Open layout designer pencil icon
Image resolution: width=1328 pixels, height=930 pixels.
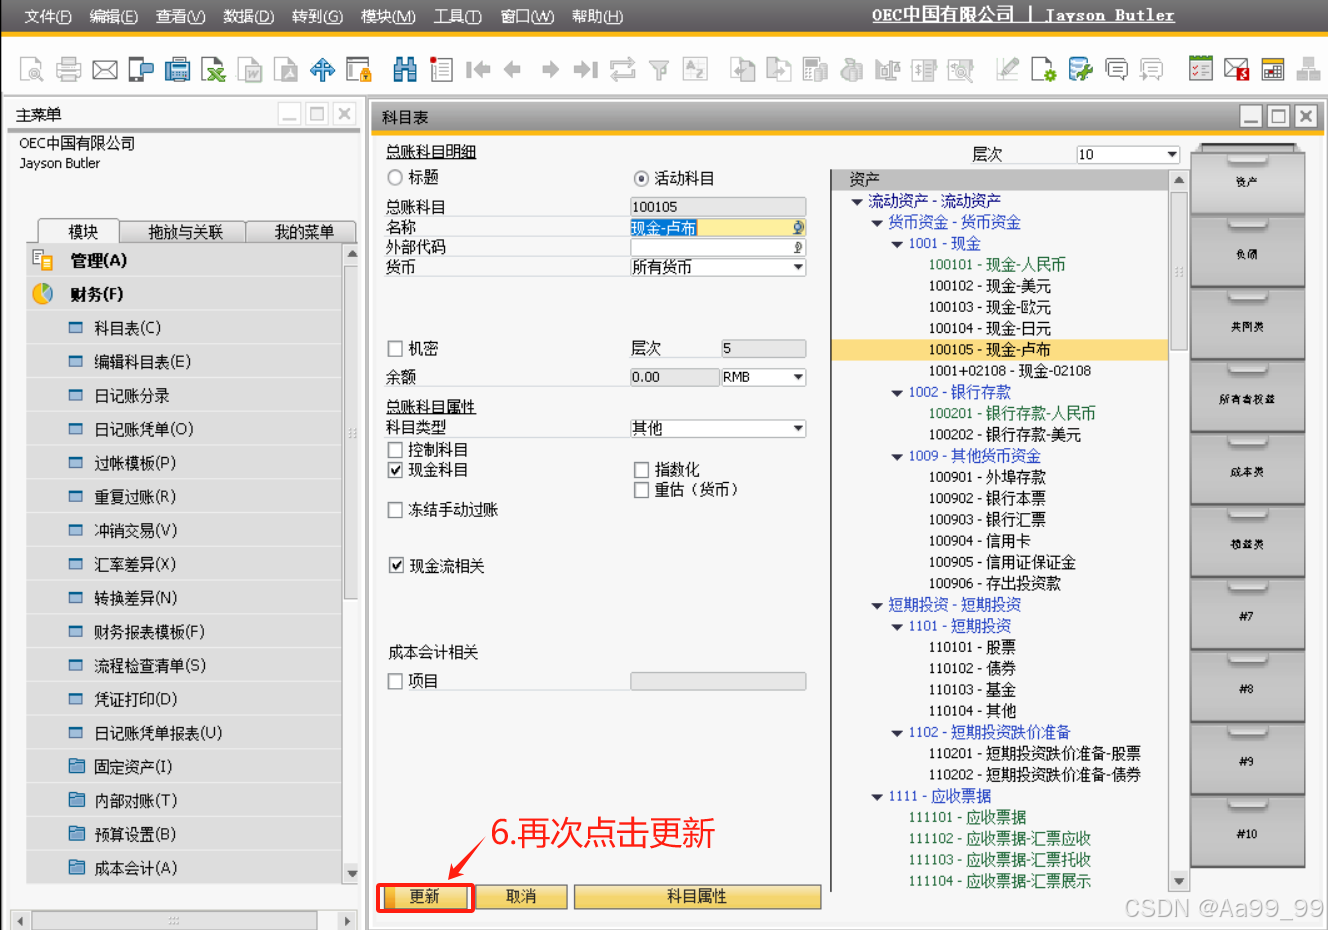1007,69
